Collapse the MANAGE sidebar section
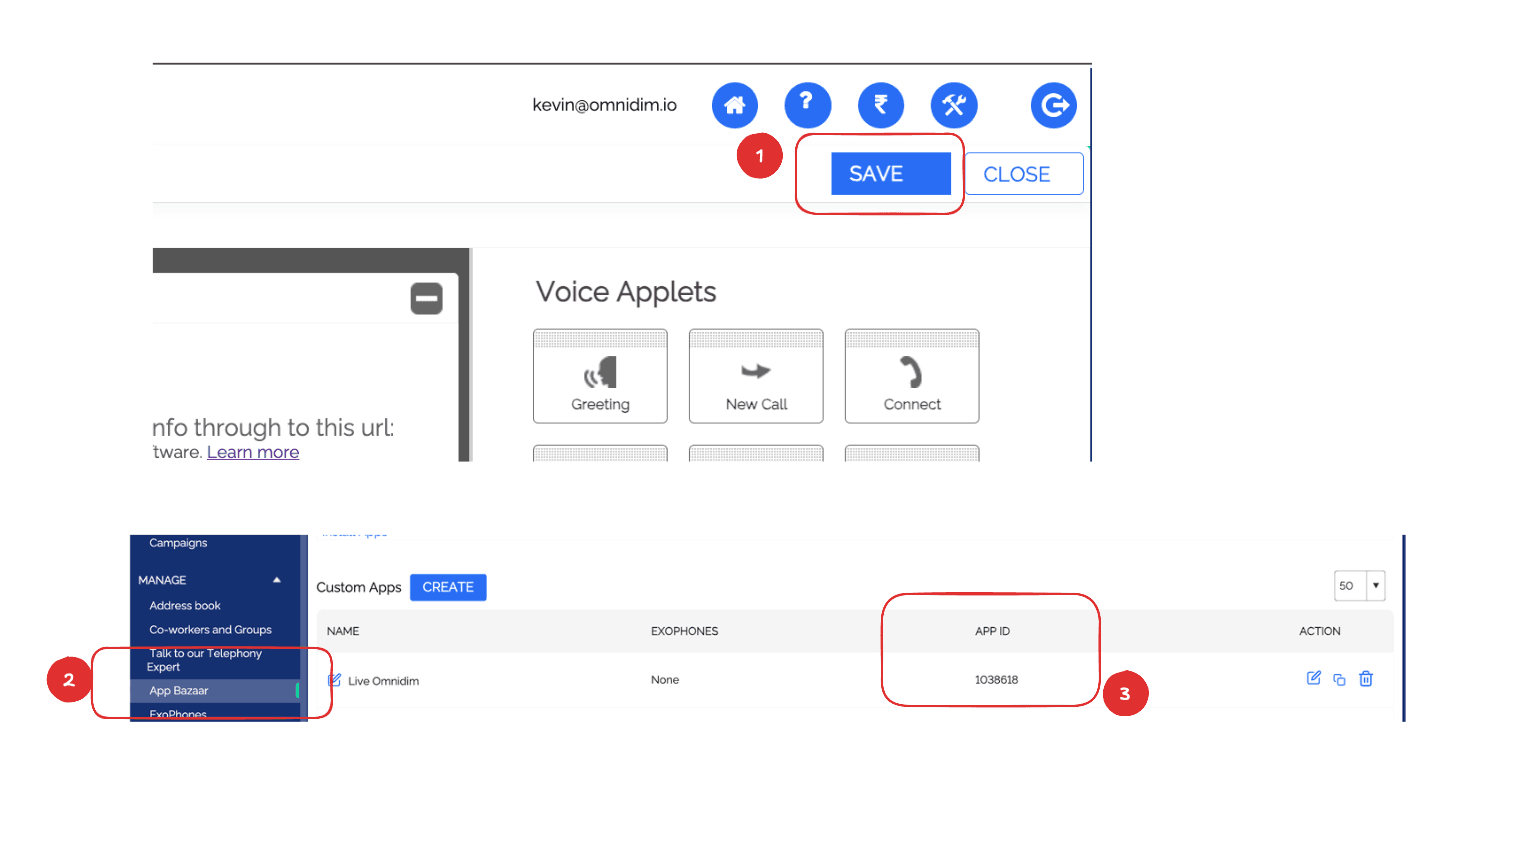The image size is (1528, 846). (x=277, y=580)
